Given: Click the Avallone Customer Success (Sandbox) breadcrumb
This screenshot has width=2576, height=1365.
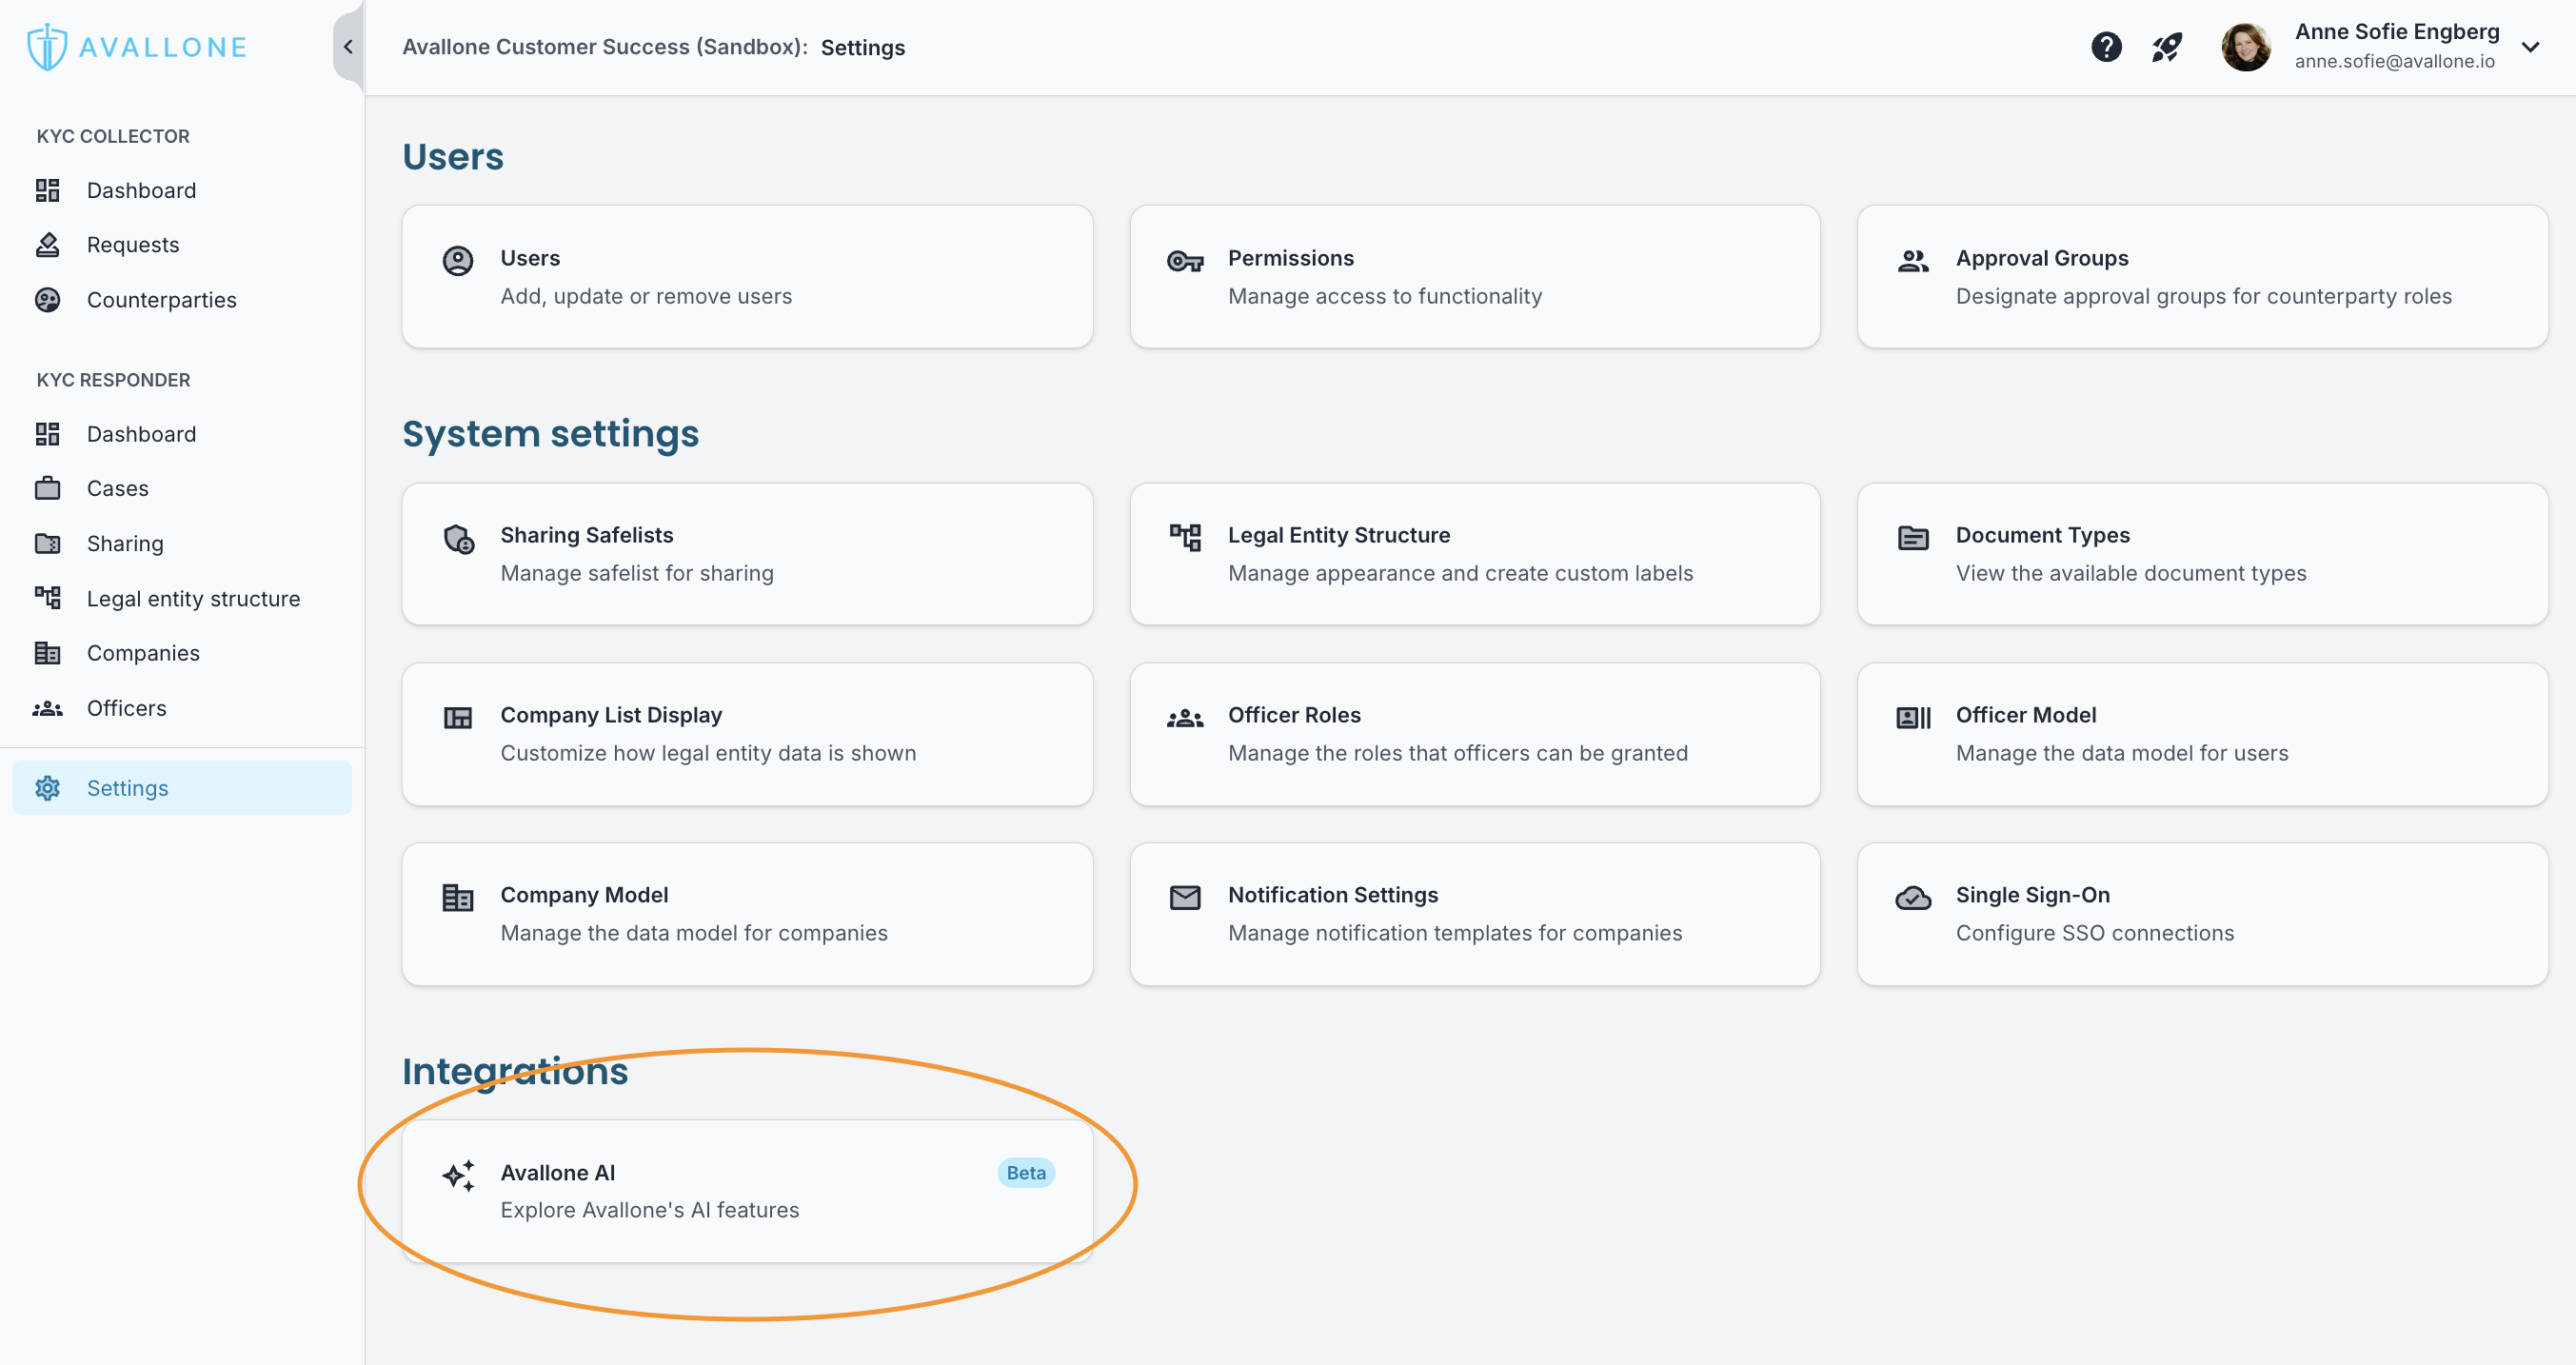Looking at the screenshot, I should point(605,47).
